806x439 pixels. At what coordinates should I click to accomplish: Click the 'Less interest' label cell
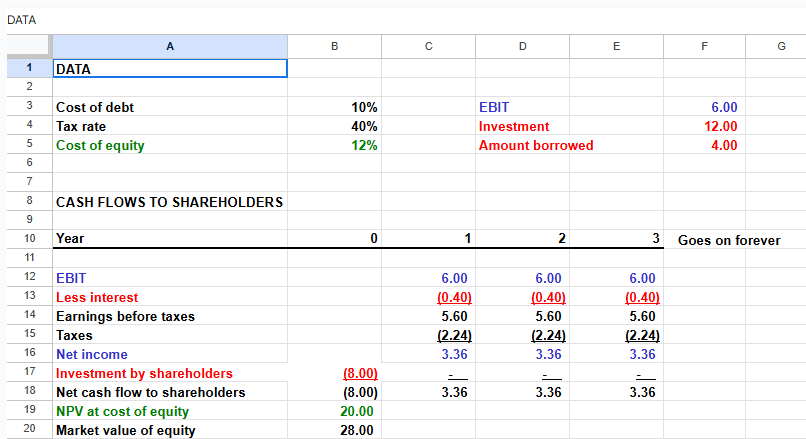tap(168, 297)
